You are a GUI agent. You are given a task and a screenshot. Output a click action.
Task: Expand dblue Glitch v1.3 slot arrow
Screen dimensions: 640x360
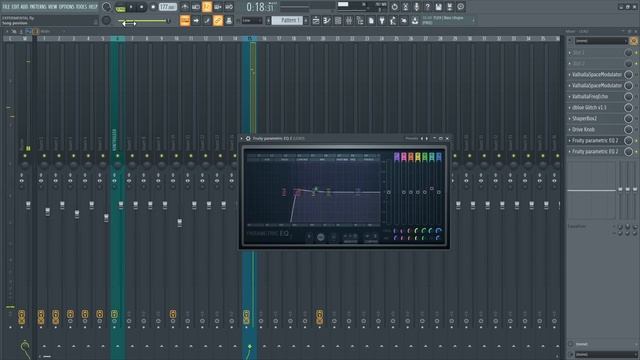point(570,108)
